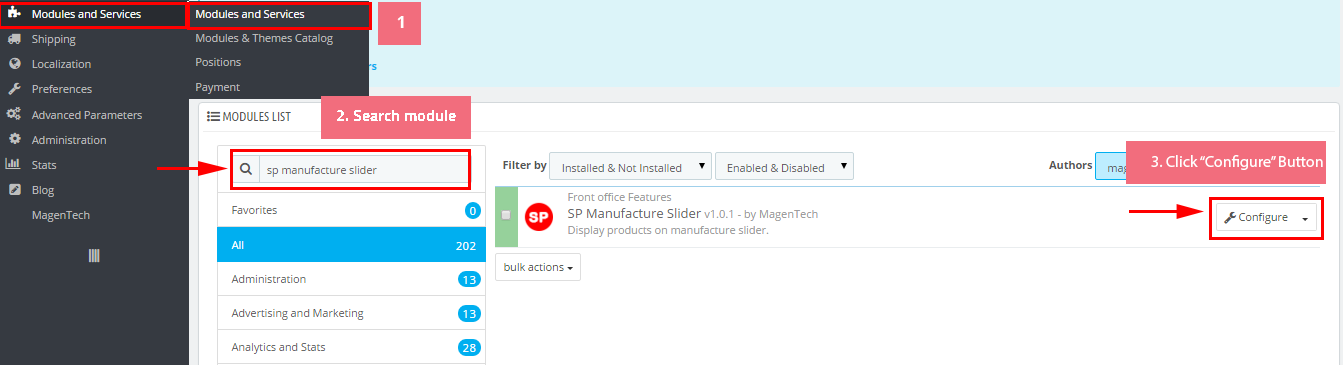Viewport: 1343px width, 365px height.
Task: Tick the SP Manufacture Slider checkbox
Action: 506,215
